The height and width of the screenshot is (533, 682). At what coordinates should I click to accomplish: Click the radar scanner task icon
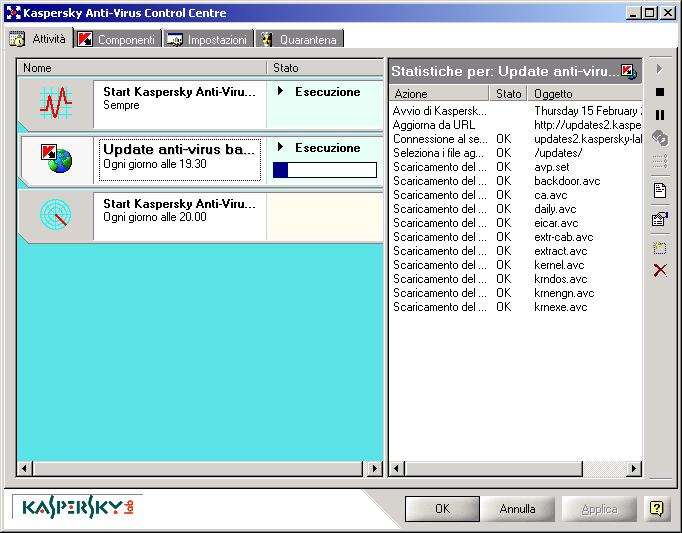pyautogui.click(x=56, y=214)
